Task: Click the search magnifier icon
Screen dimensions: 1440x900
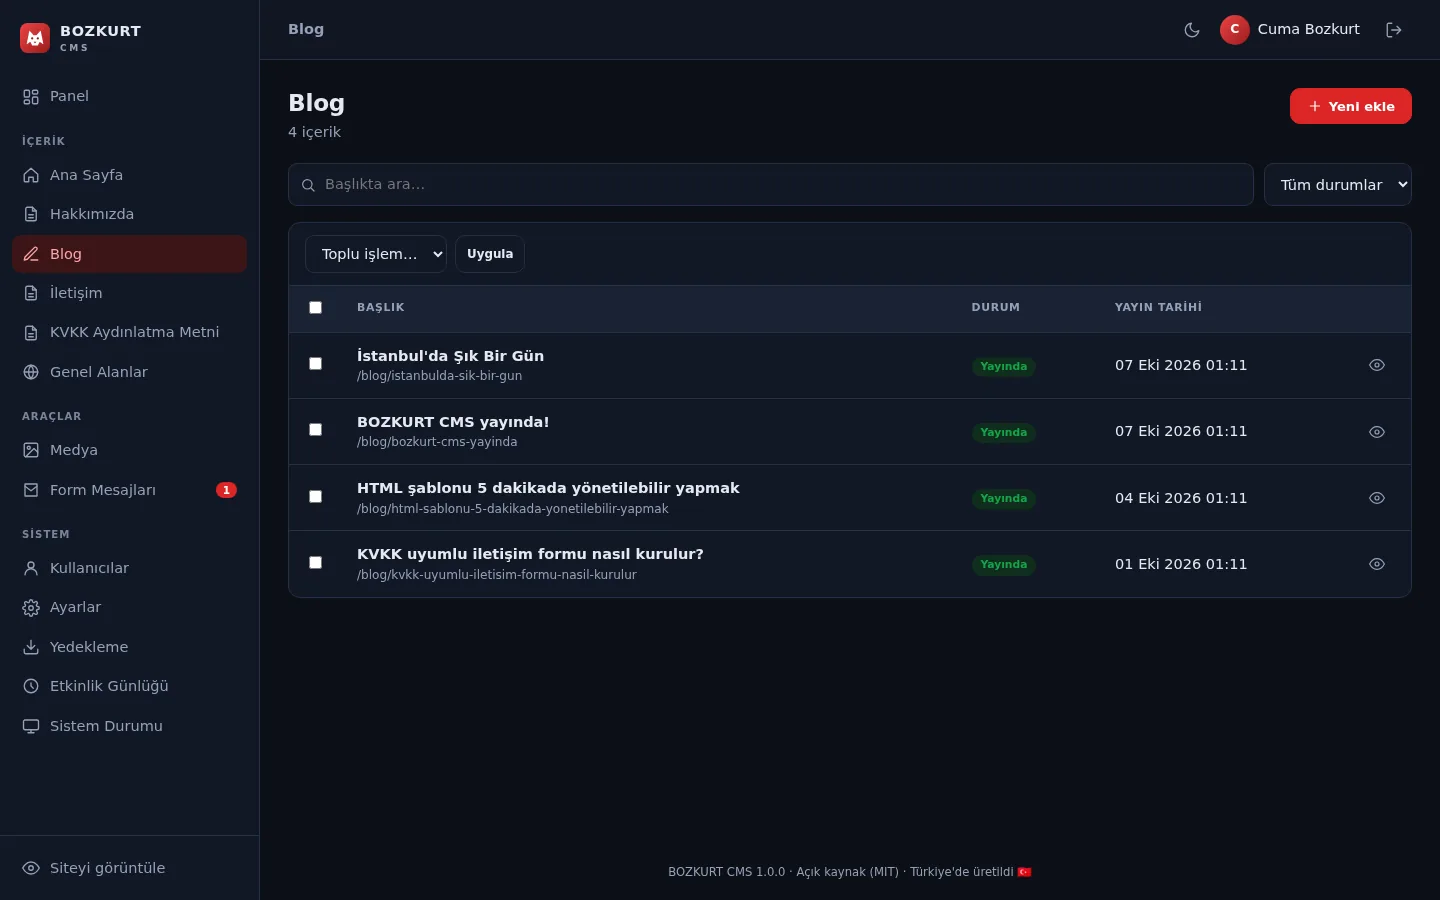Action: [x=309, y=185]
